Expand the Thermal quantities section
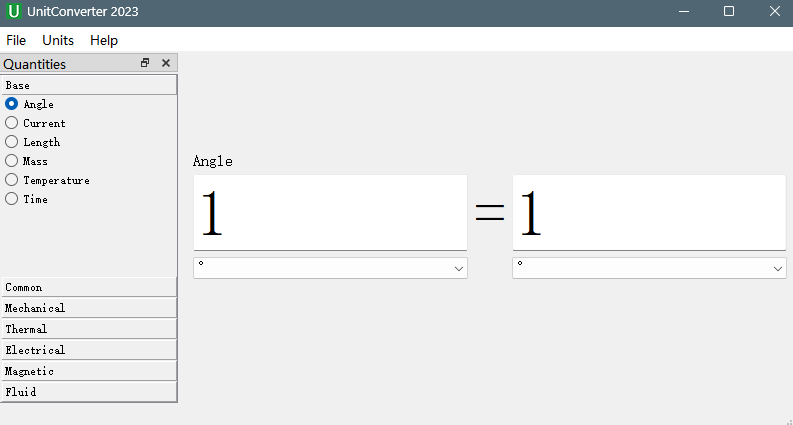 tap(90, 329)
